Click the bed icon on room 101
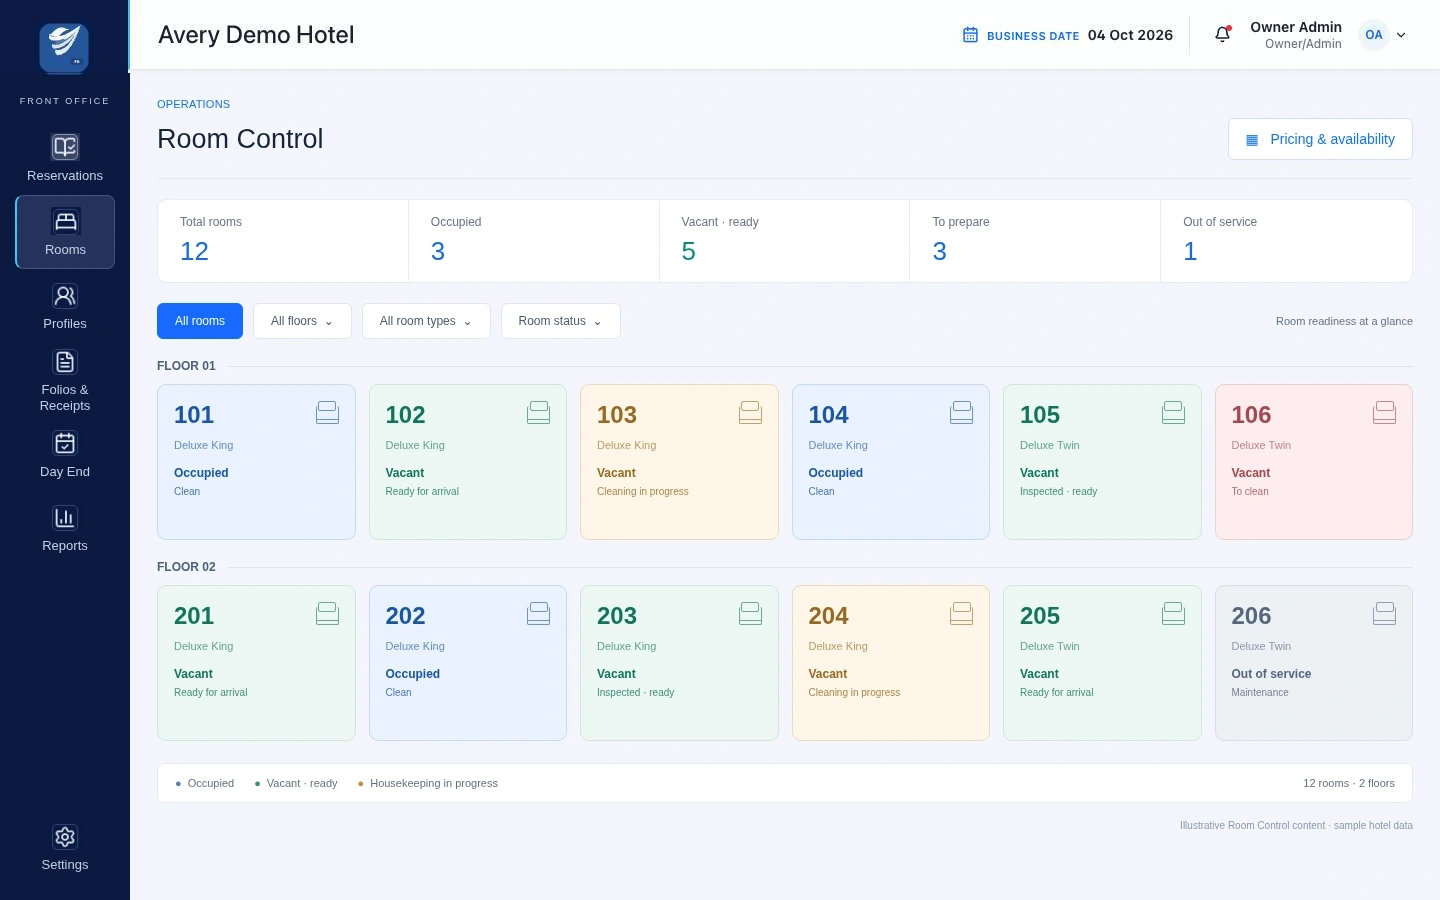Screen dimensions: 1440x900 pos(327,412)
